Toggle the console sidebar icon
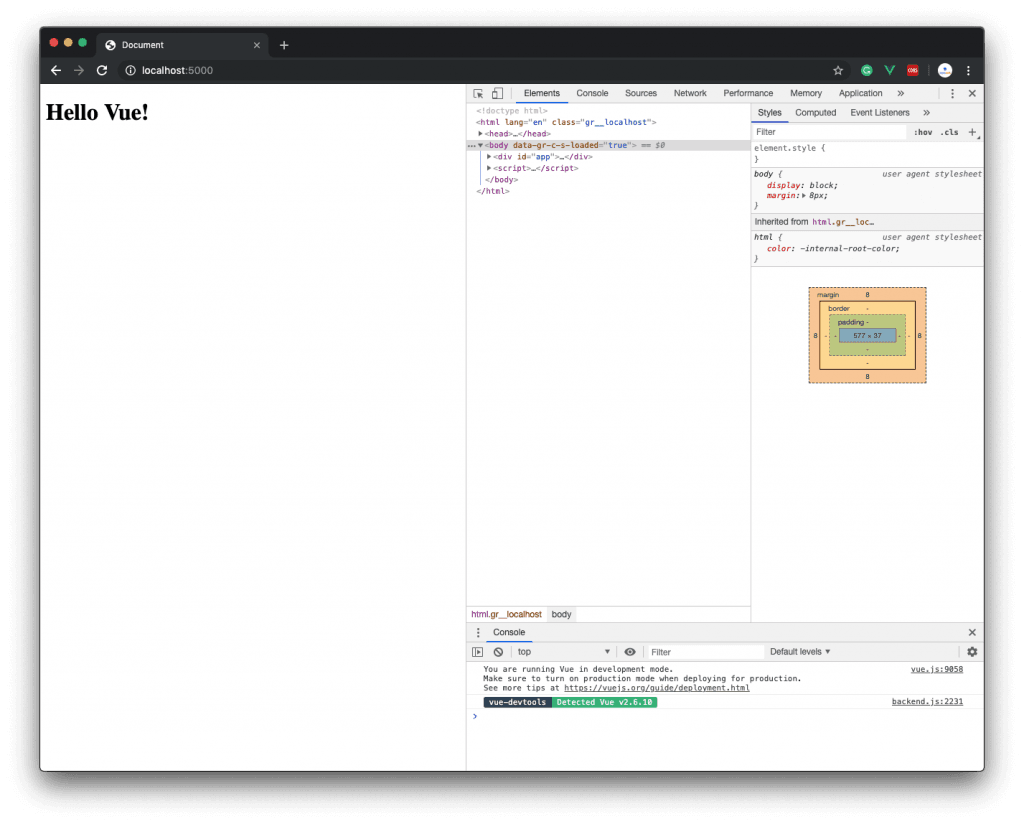This screenshot has height=824, width=1024. coord(477,652)
